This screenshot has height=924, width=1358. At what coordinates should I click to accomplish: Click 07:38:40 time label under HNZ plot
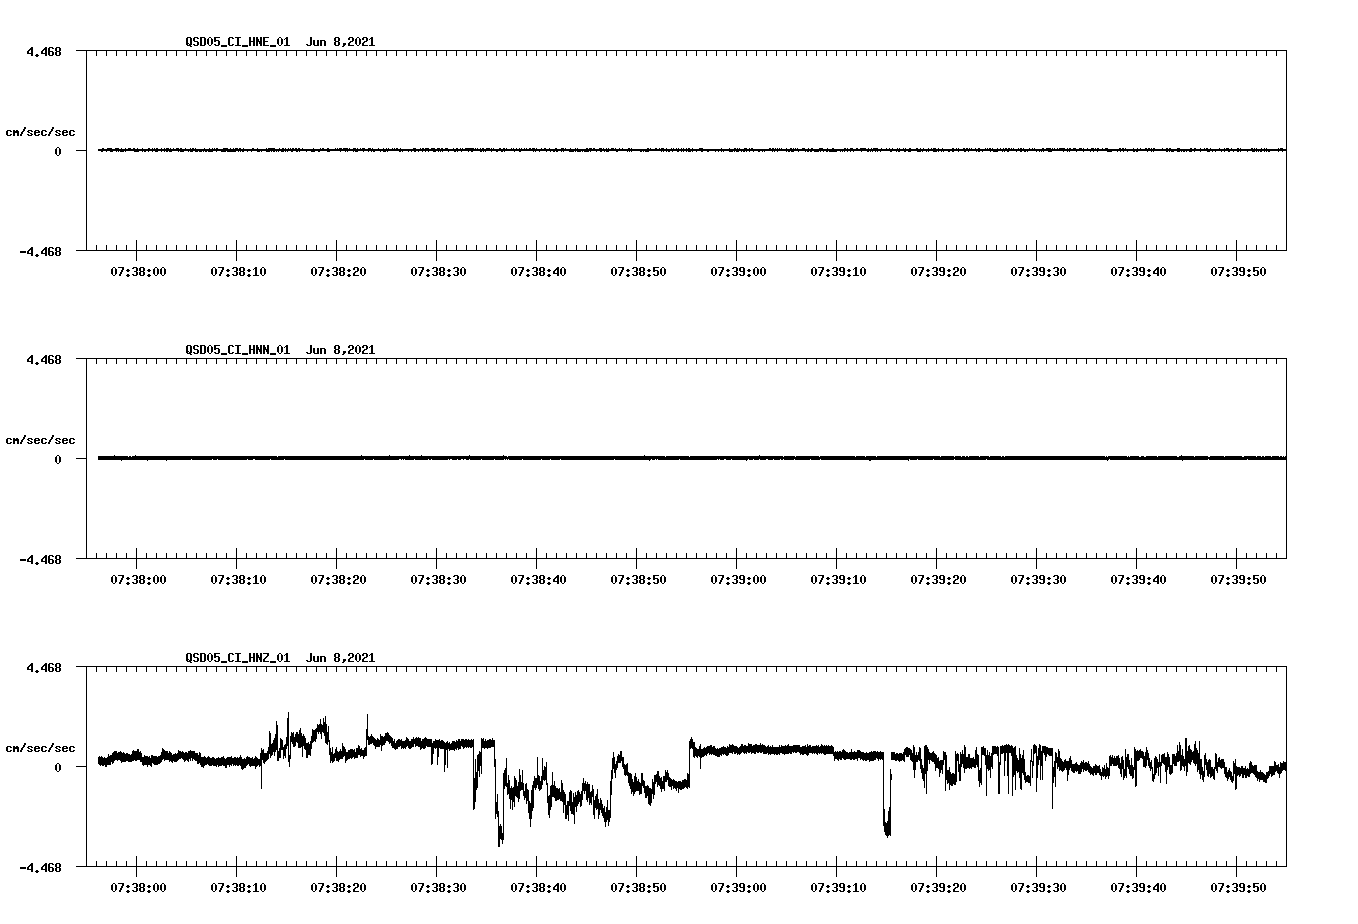(538, 887)
